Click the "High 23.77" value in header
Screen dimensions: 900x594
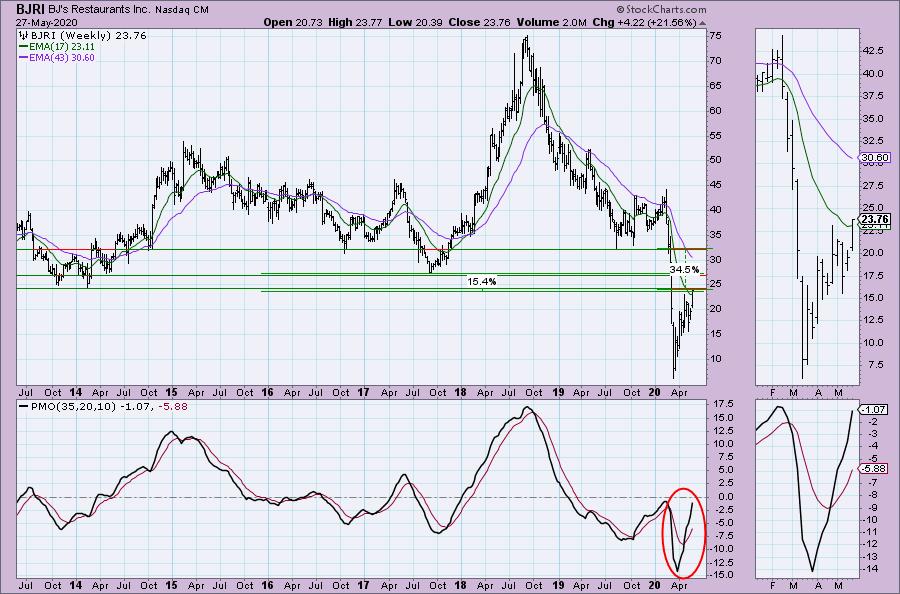355,22
